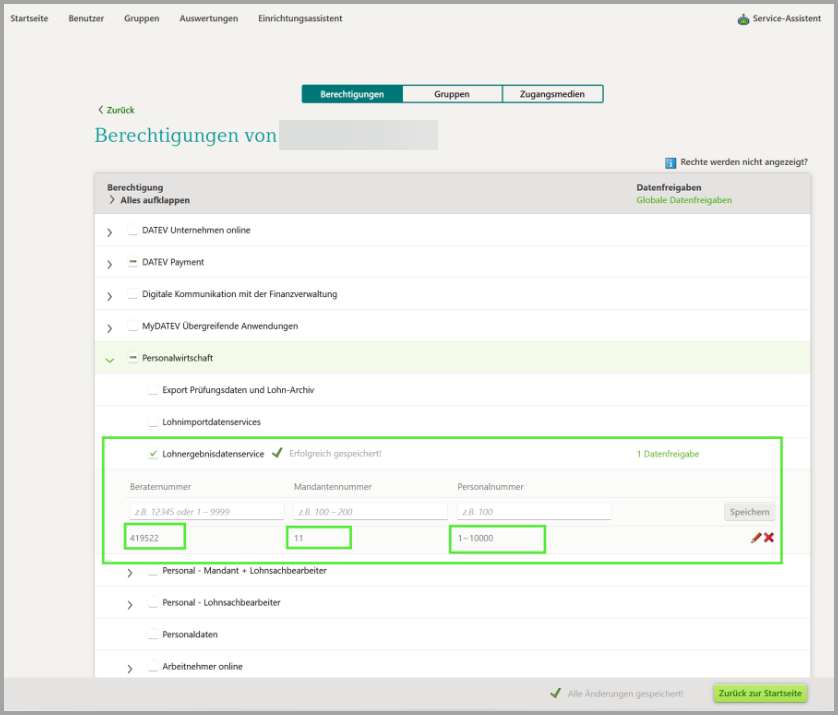Click the Speichern button
Viewport: 838px width, 715px height.
coord(749,512)
